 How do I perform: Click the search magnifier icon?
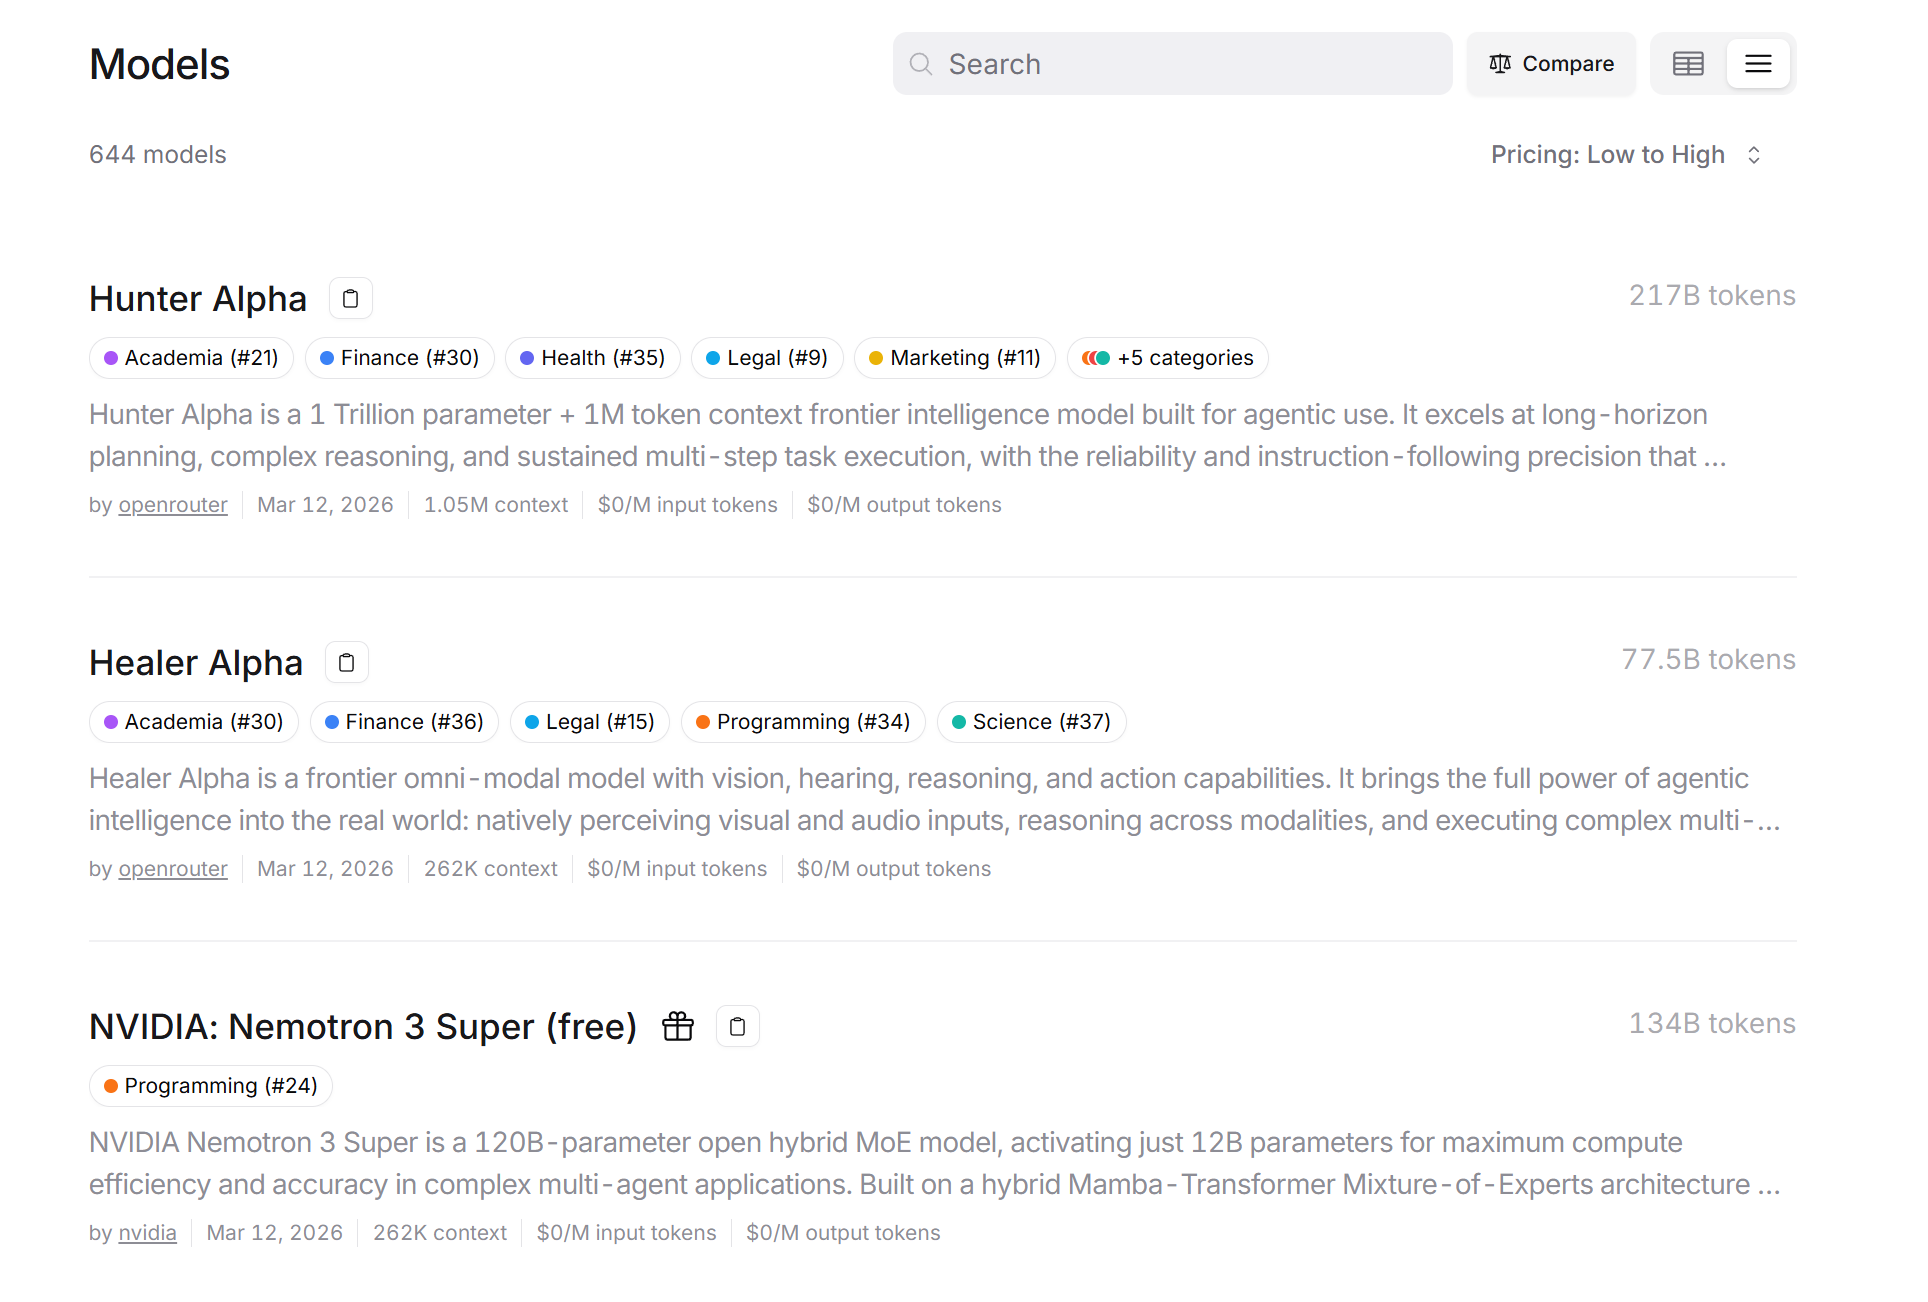point(920,64)
